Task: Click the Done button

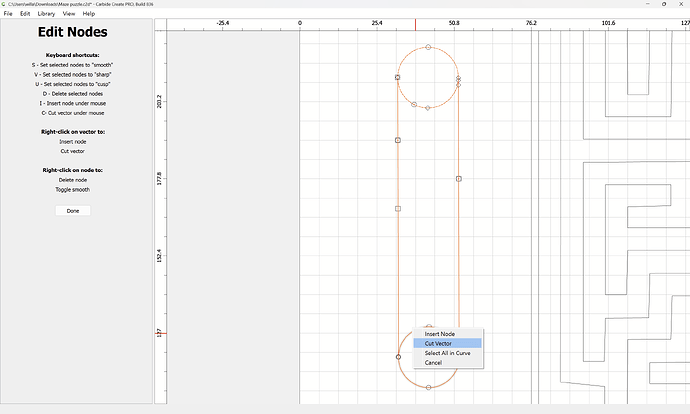Action: [x=73, y=211]
